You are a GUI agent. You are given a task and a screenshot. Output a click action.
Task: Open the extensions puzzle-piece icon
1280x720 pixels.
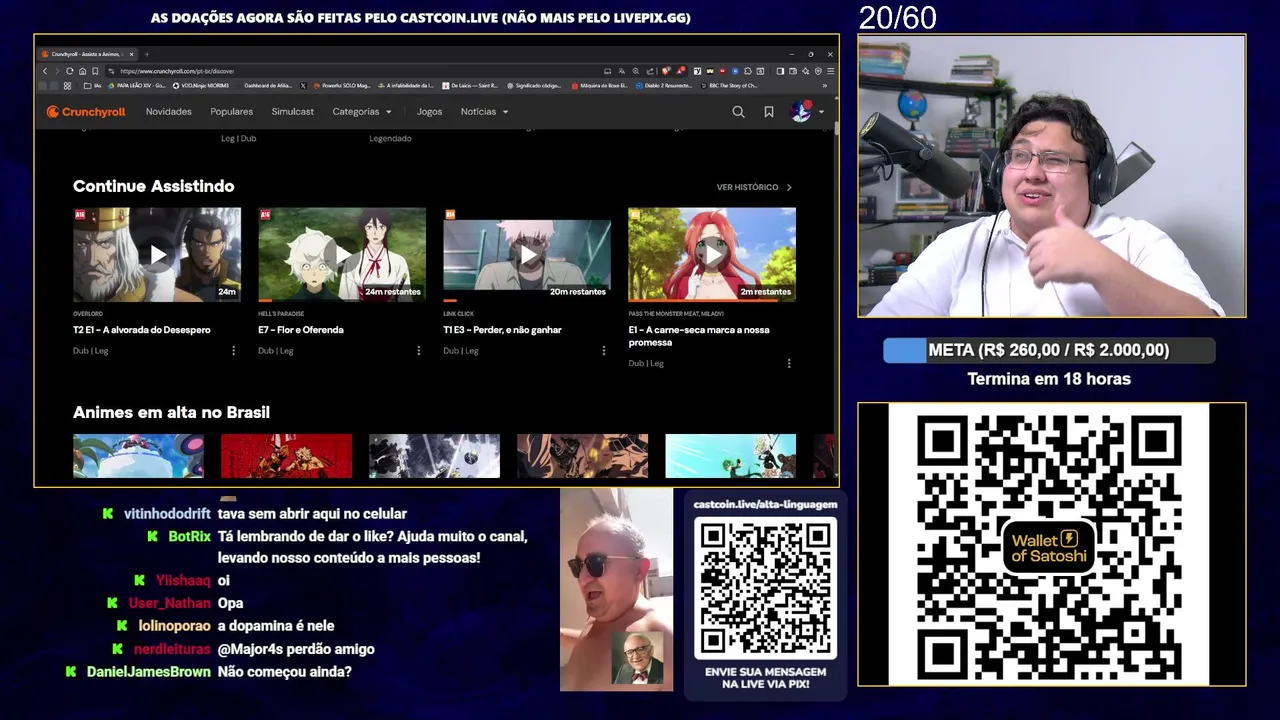point(748,71)
